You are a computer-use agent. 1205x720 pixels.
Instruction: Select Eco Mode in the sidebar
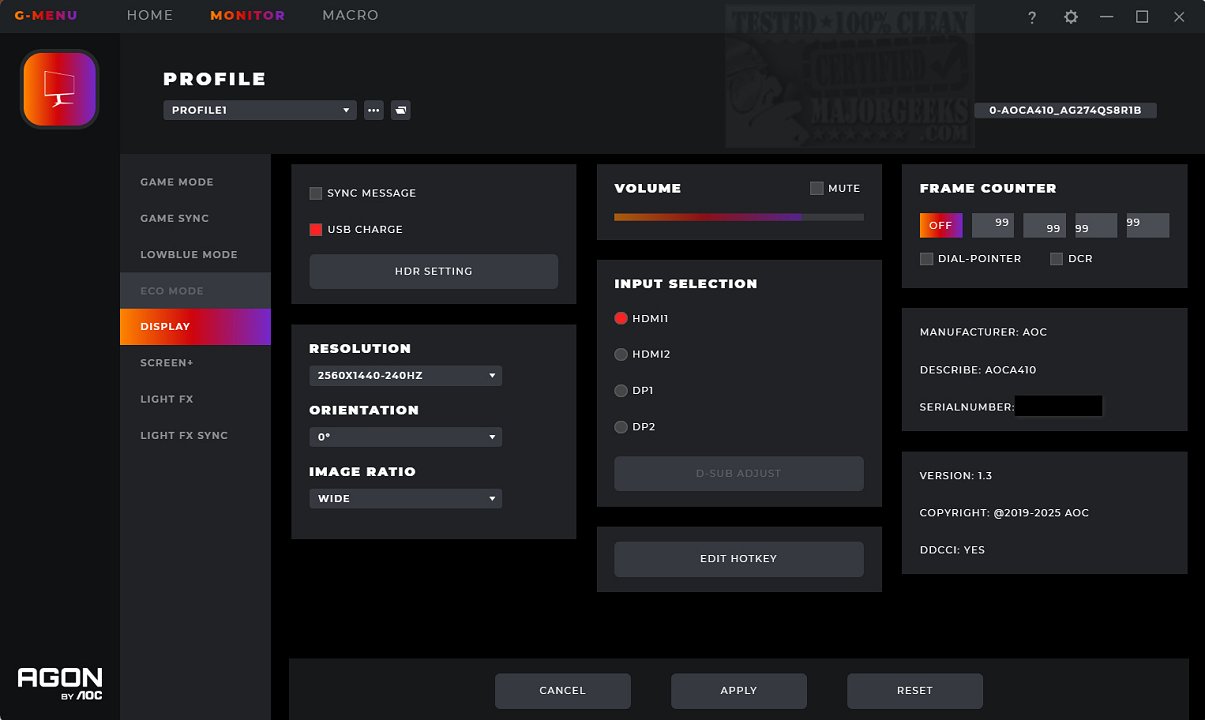coord(195,290)
